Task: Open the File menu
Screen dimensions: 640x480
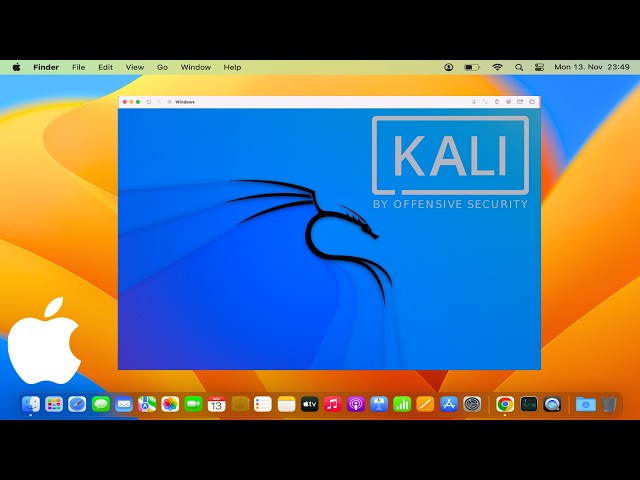Action: click(78, 67)
